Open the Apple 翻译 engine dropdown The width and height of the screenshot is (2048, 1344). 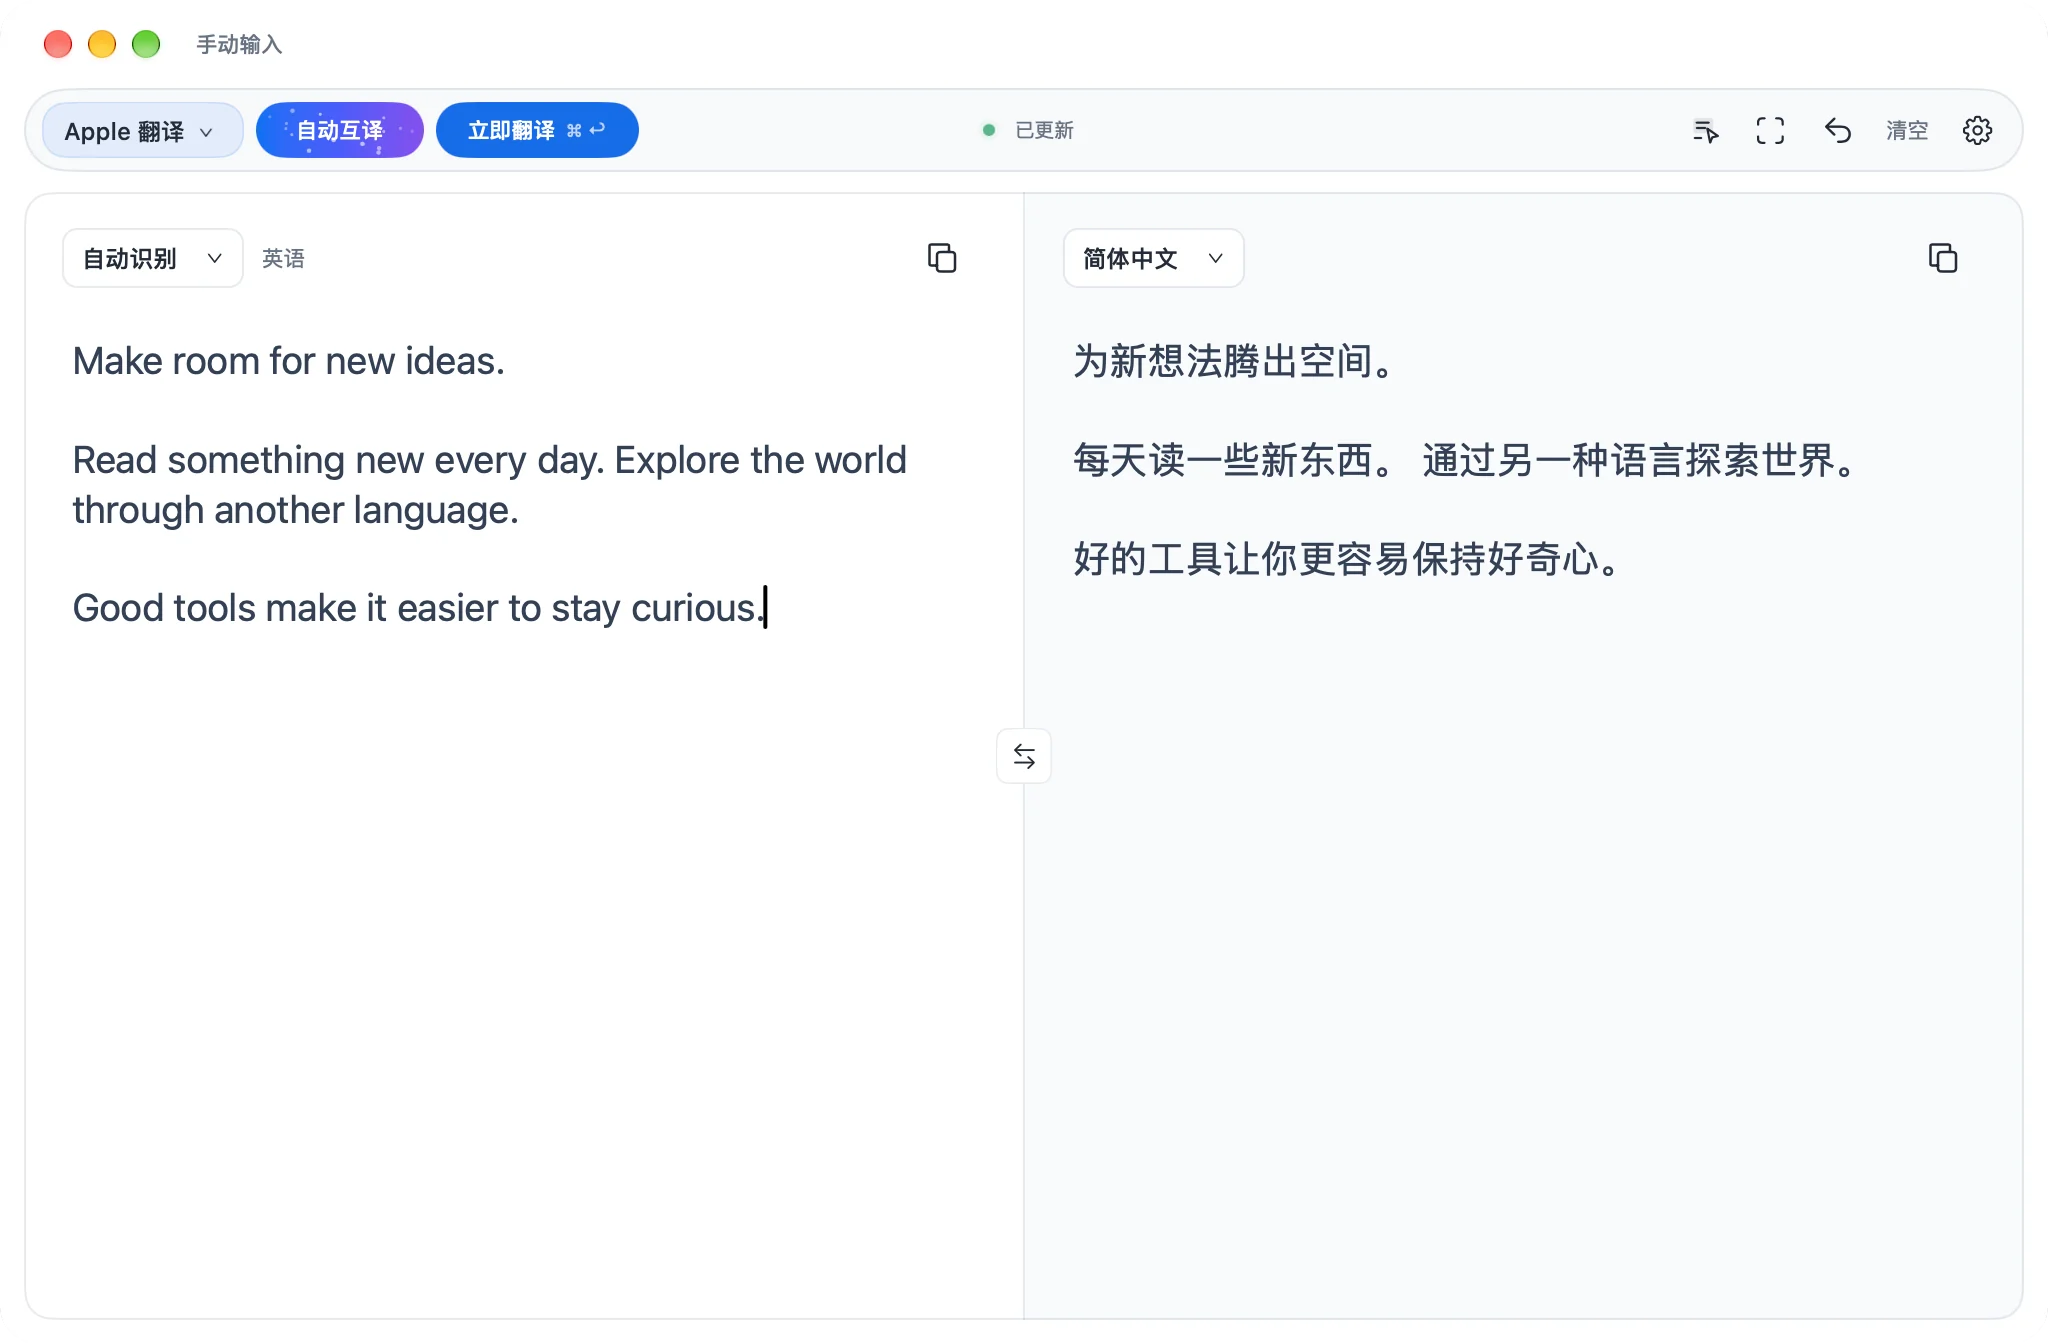[142, 131]
